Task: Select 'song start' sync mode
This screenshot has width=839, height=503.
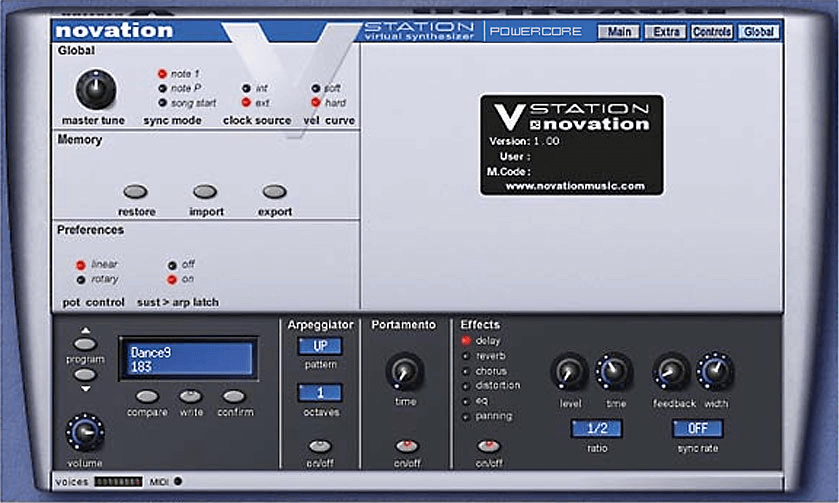Action: click(162, 103)
